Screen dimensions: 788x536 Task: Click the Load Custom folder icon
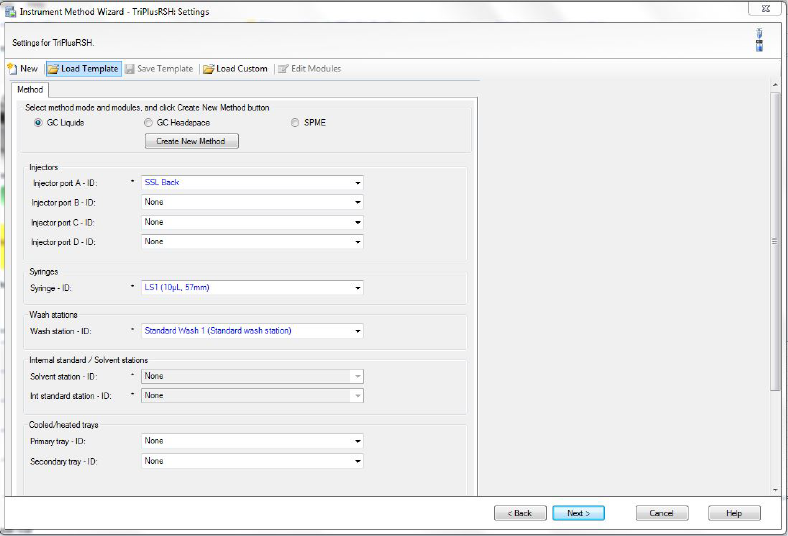click(209, 69)
